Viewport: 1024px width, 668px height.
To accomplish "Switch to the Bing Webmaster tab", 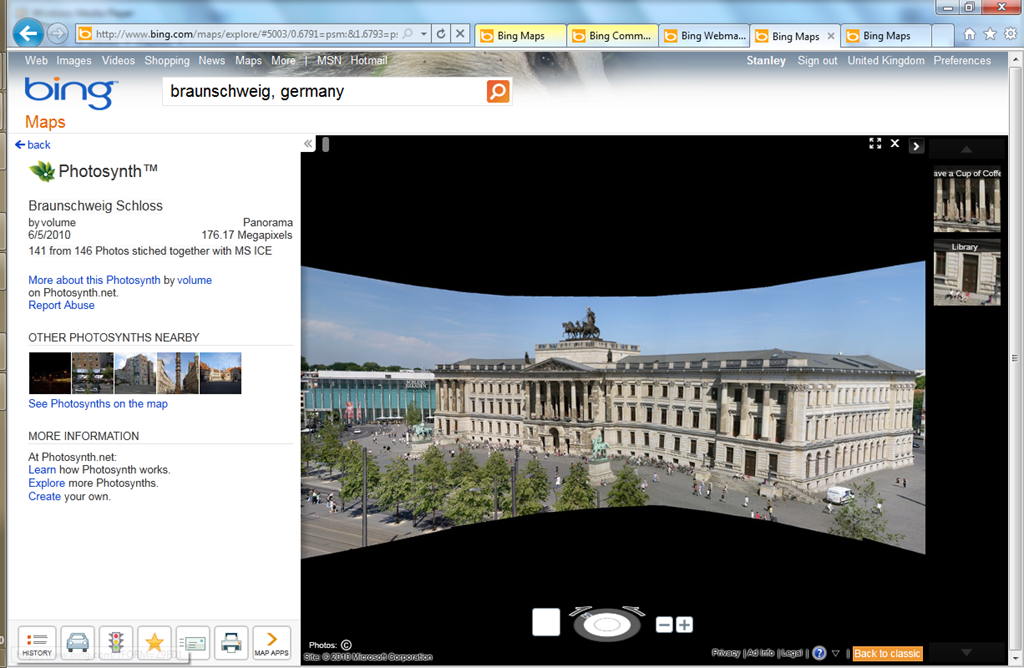I will click(705, 36).
